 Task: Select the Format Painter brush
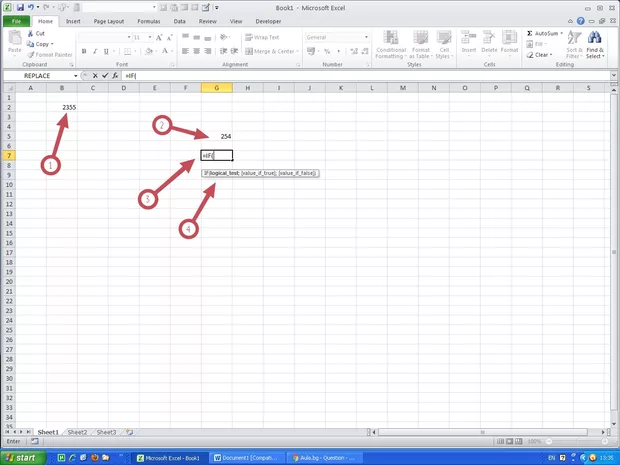[30, 55]
